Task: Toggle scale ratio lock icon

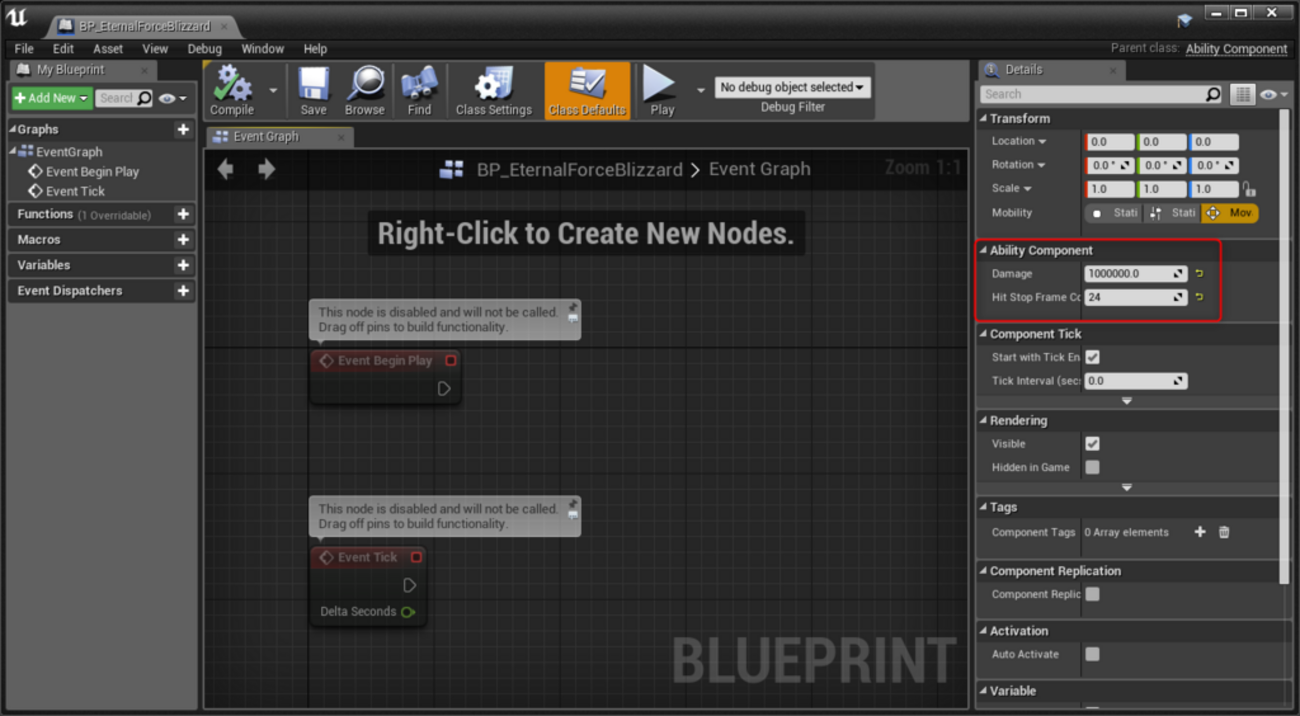Action: coord(1248,189)
